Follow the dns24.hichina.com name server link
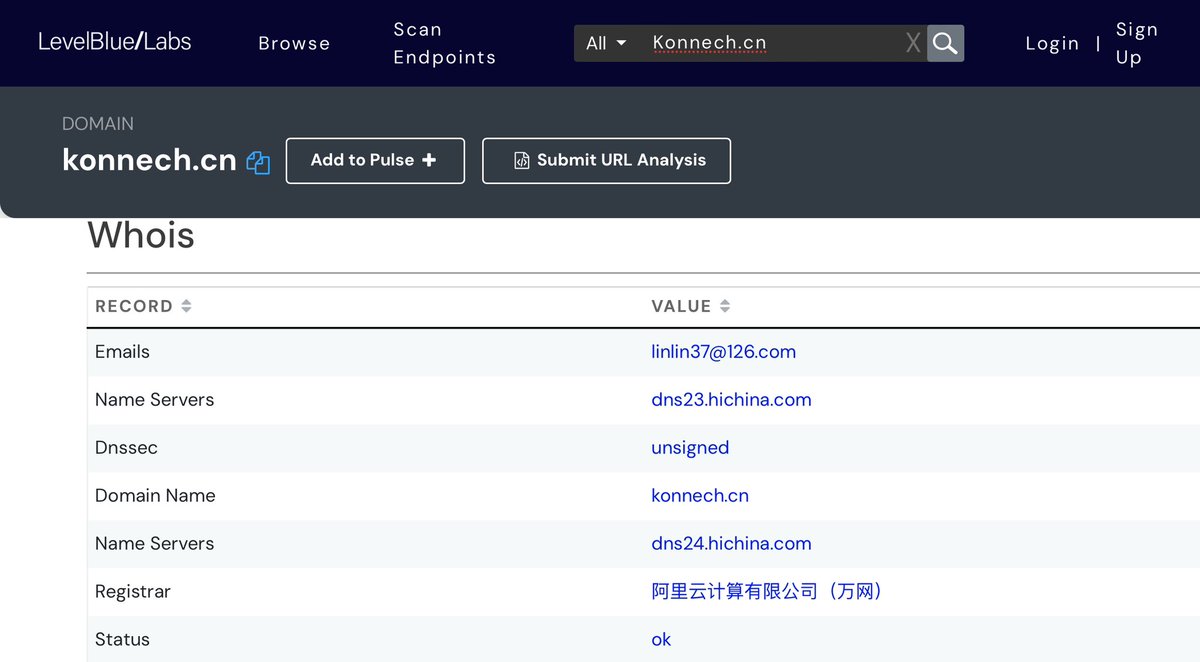This screenshot has height=662, width=1200. (x=731, y=544)
